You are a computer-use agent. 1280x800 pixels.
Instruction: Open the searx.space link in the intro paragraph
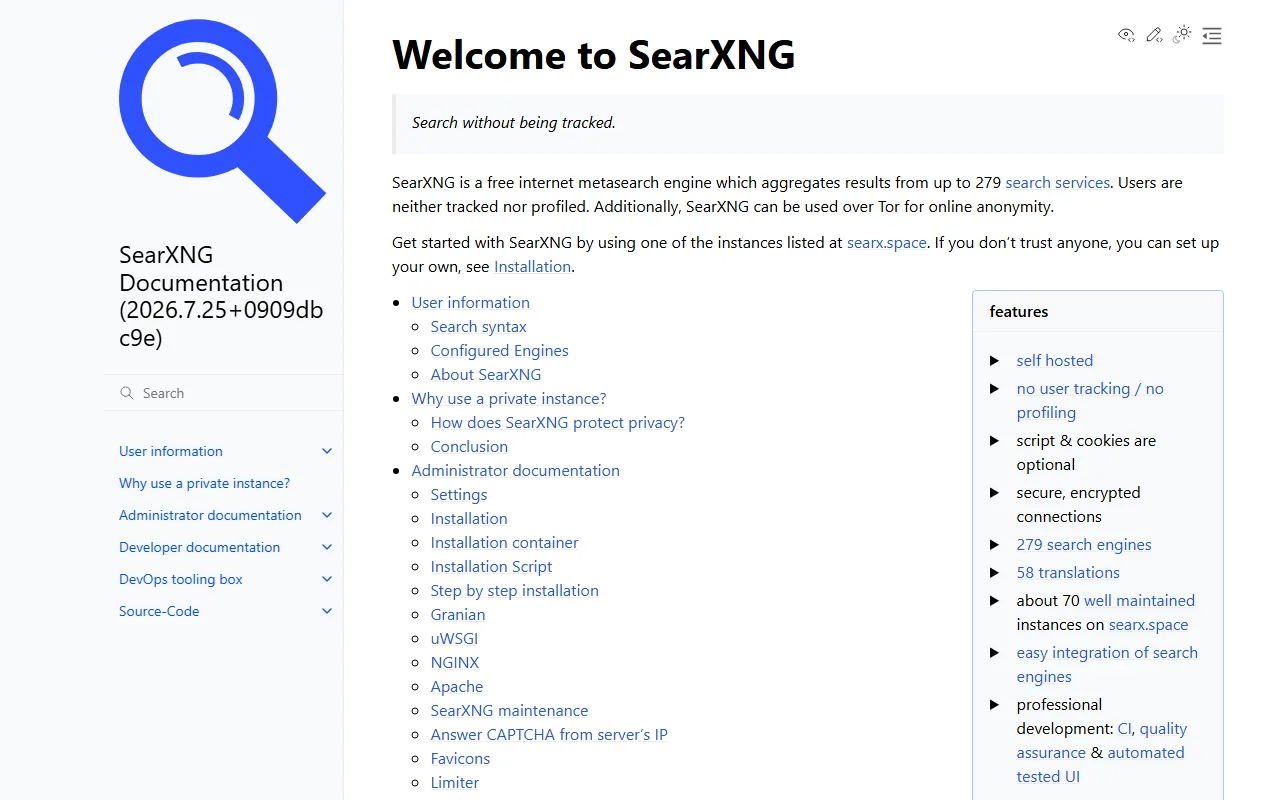pos(886,243)
